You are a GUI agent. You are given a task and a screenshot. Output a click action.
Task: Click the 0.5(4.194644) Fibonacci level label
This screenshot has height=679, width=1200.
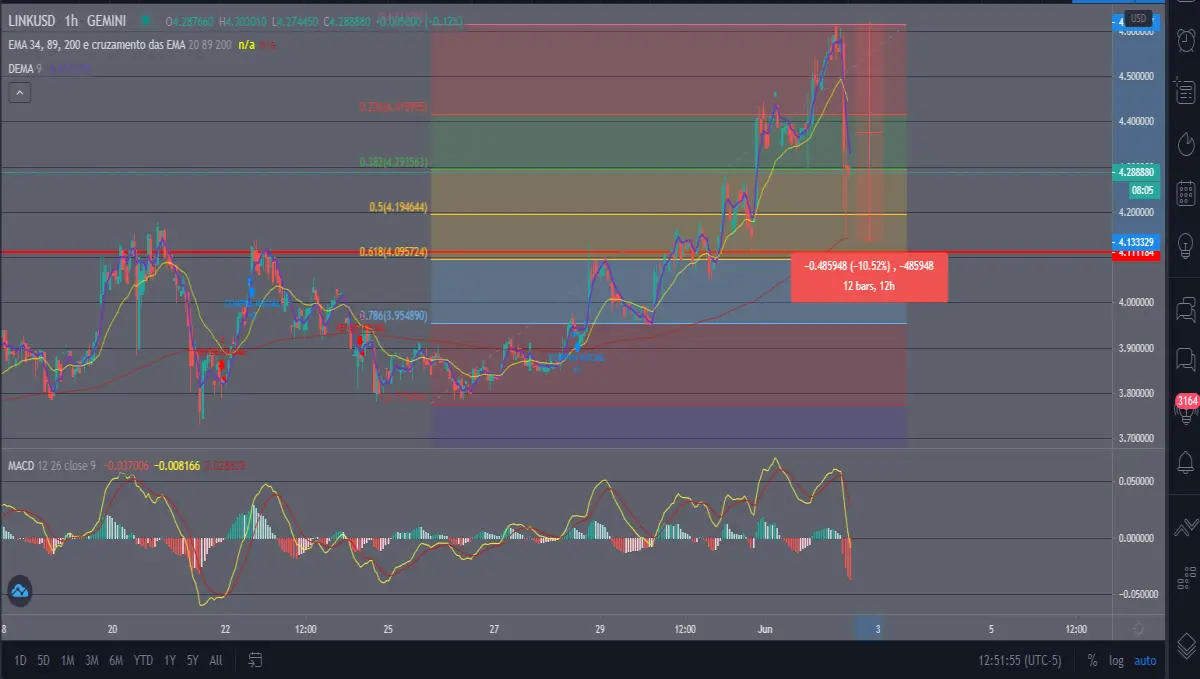(398, 208)
